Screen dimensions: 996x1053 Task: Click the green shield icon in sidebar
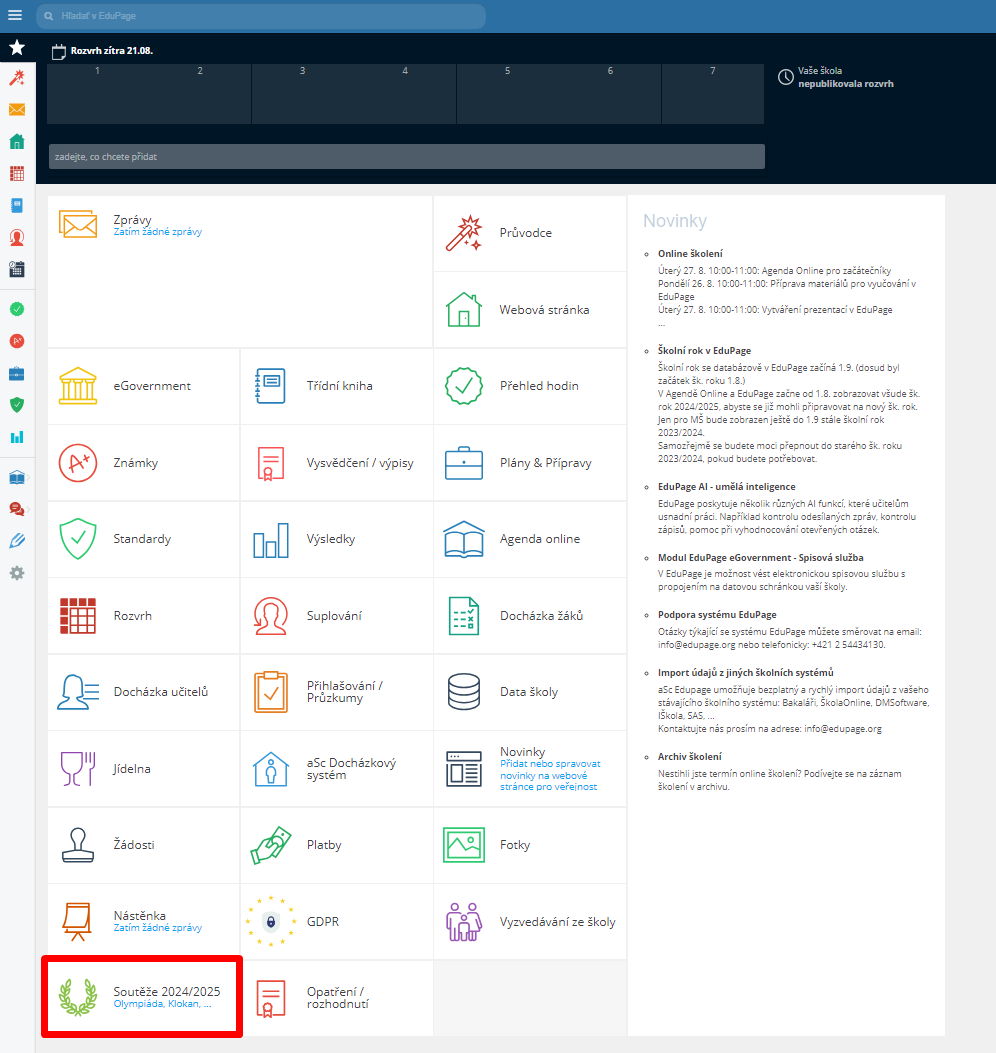tap(17, 404)
